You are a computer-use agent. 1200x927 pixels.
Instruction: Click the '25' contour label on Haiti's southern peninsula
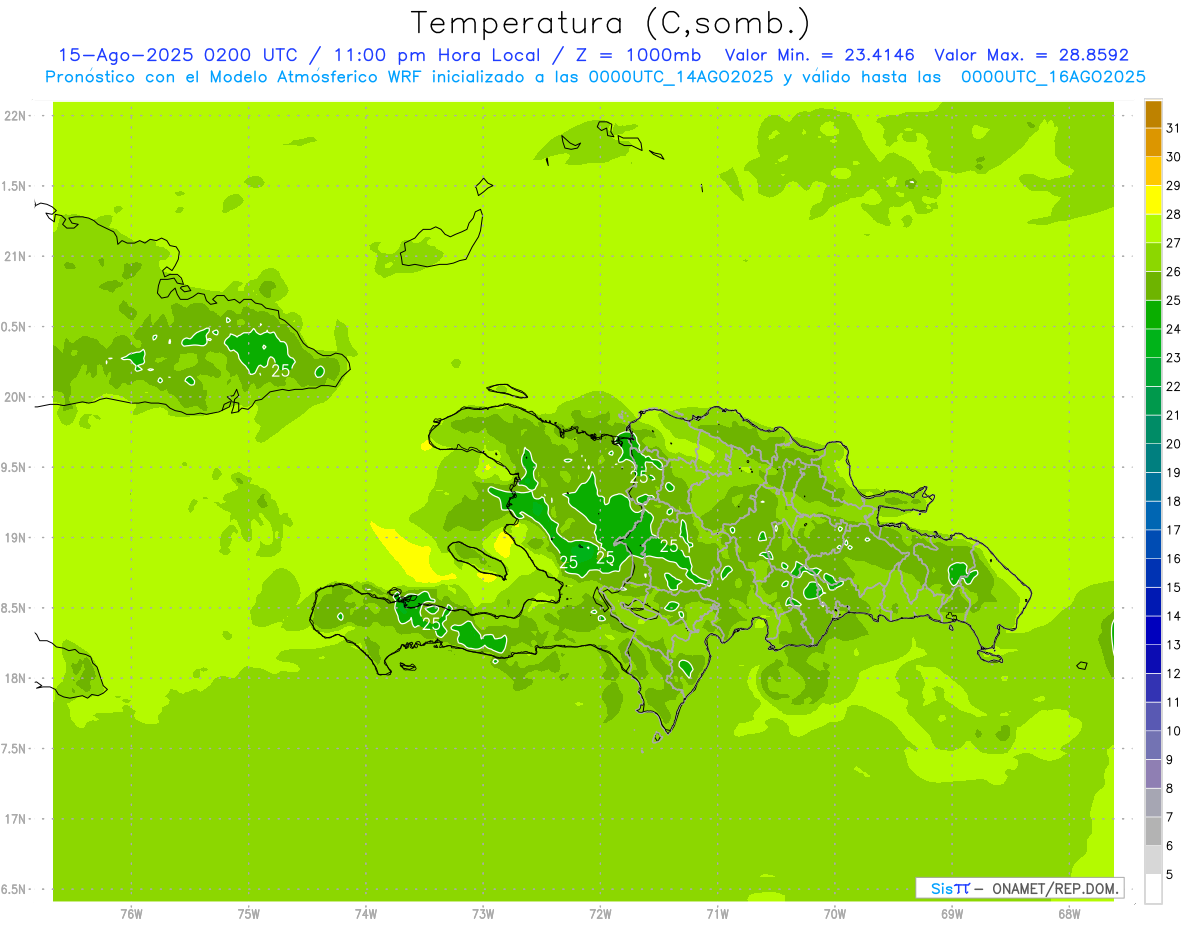pos(432,624)
